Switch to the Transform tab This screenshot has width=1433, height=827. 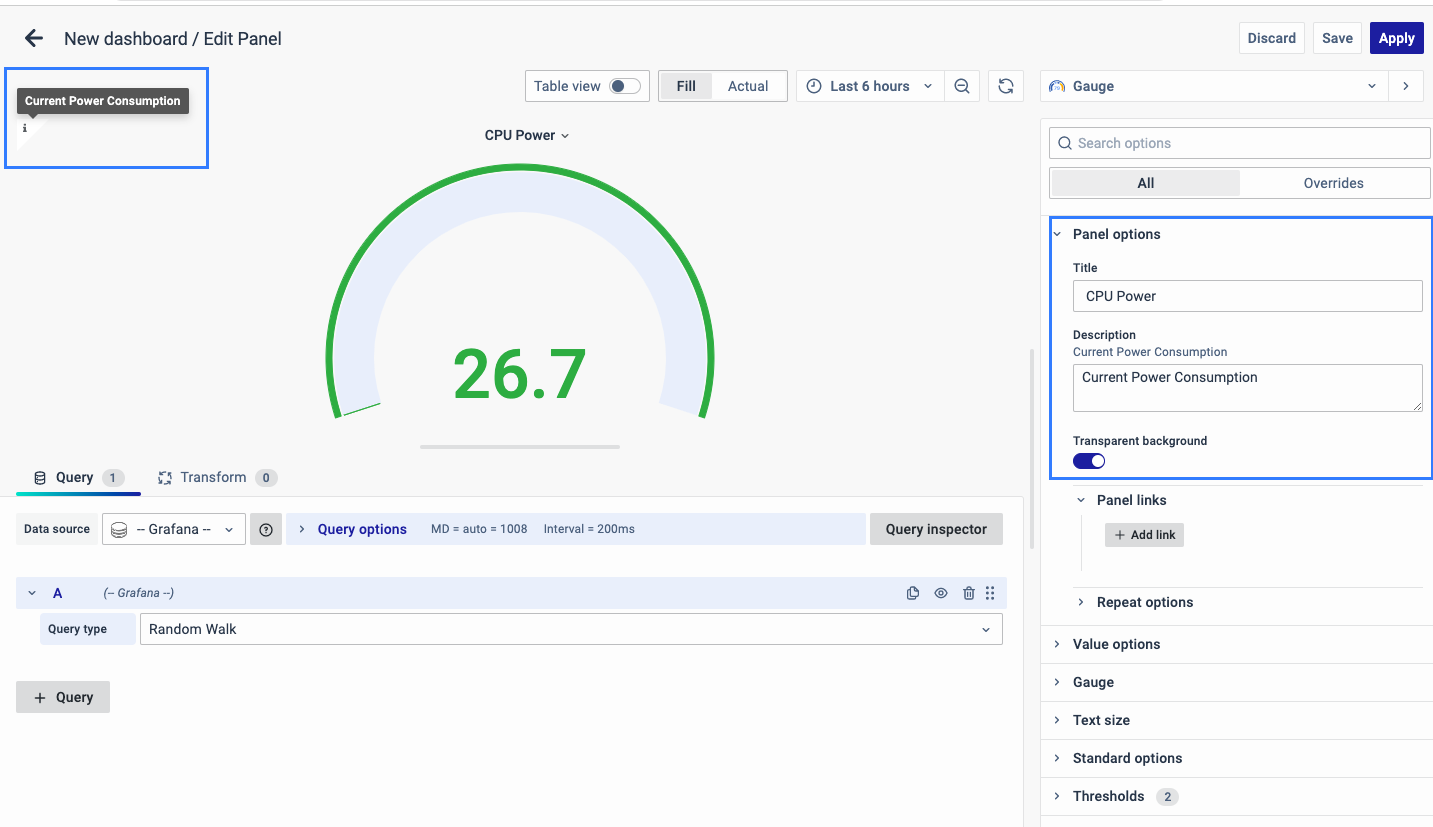point(213,477)
